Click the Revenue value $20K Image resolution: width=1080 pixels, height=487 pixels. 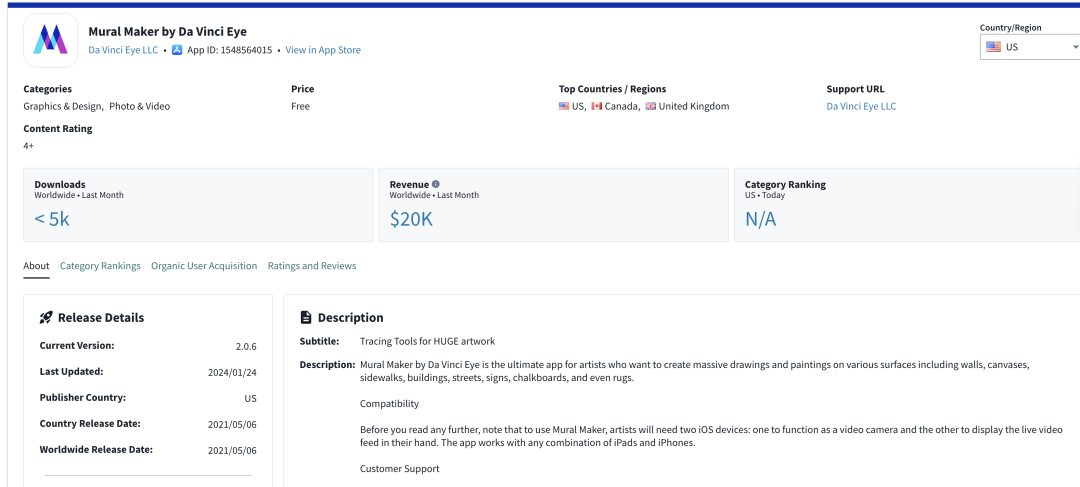coord(411,219)
